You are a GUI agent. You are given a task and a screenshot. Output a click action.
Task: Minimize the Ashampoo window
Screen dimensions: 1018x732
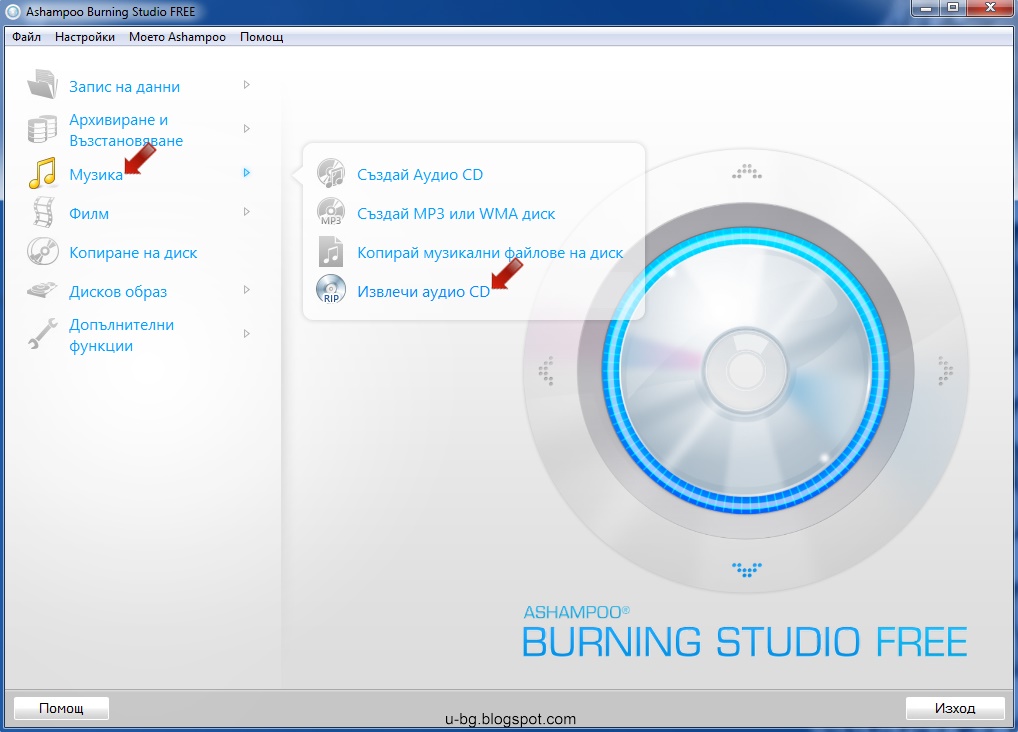pyautogui.click(x=926, y=8)
